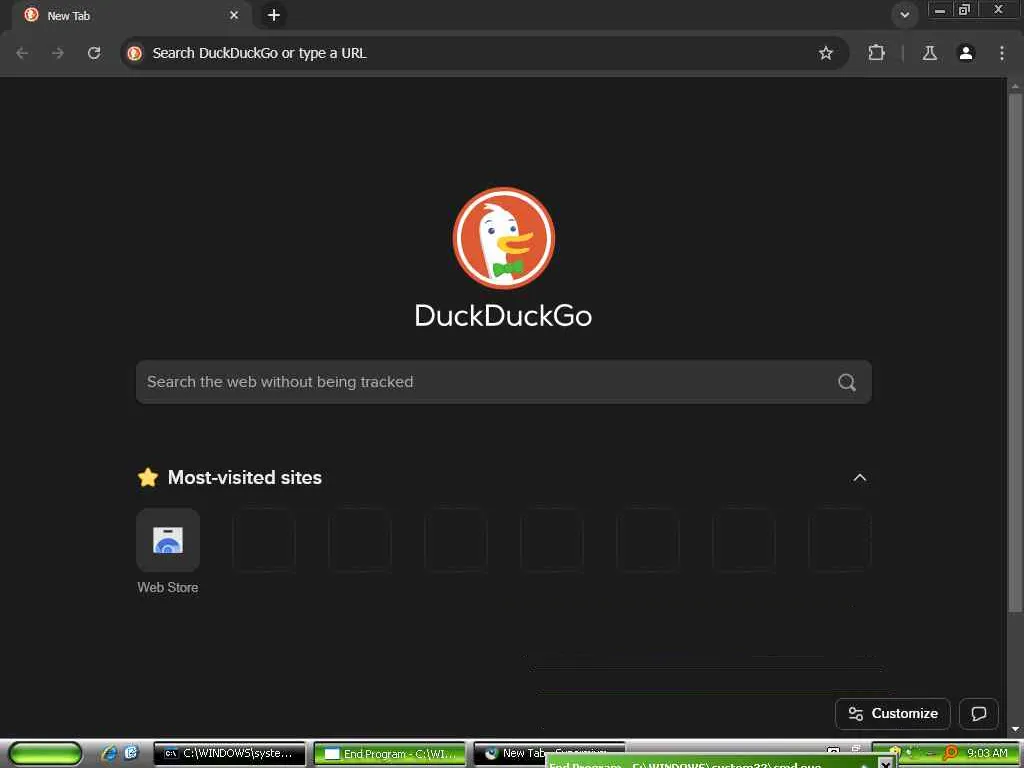Add a new tab with the plus button
This screenshot has width=1024, height=768.
[x=274, y=15]
